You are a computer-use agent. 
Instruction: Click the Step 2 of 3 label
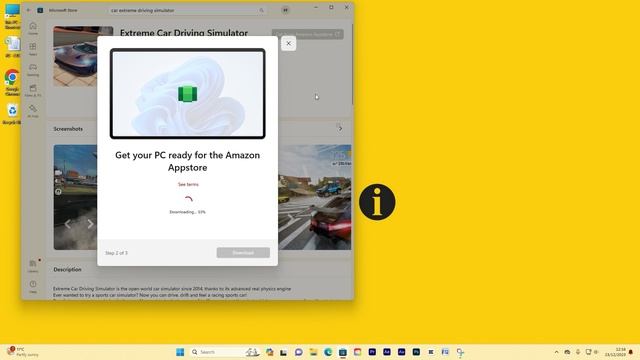[x=116, y=253]
